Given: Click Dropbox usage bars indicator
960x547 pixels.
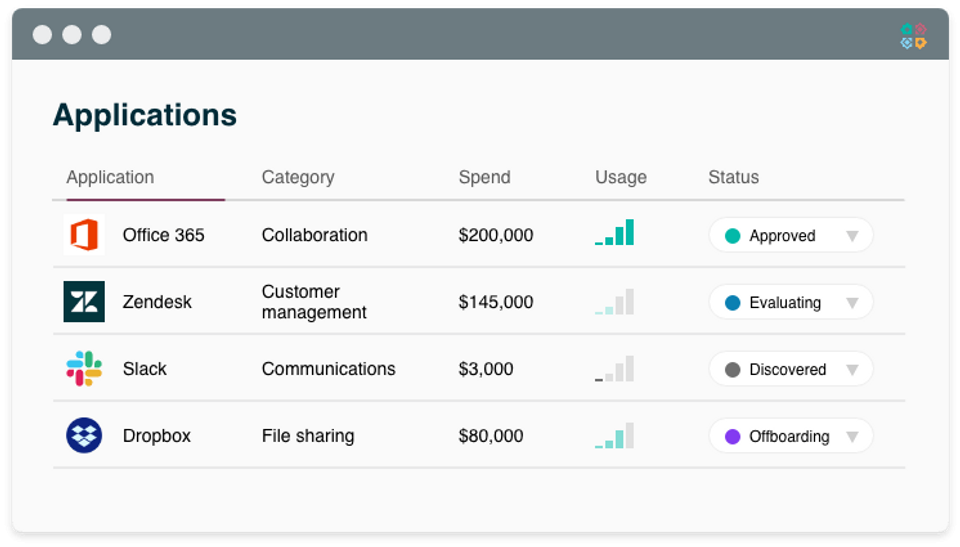Looking at the screenshot, I should (x=614, y=436).
